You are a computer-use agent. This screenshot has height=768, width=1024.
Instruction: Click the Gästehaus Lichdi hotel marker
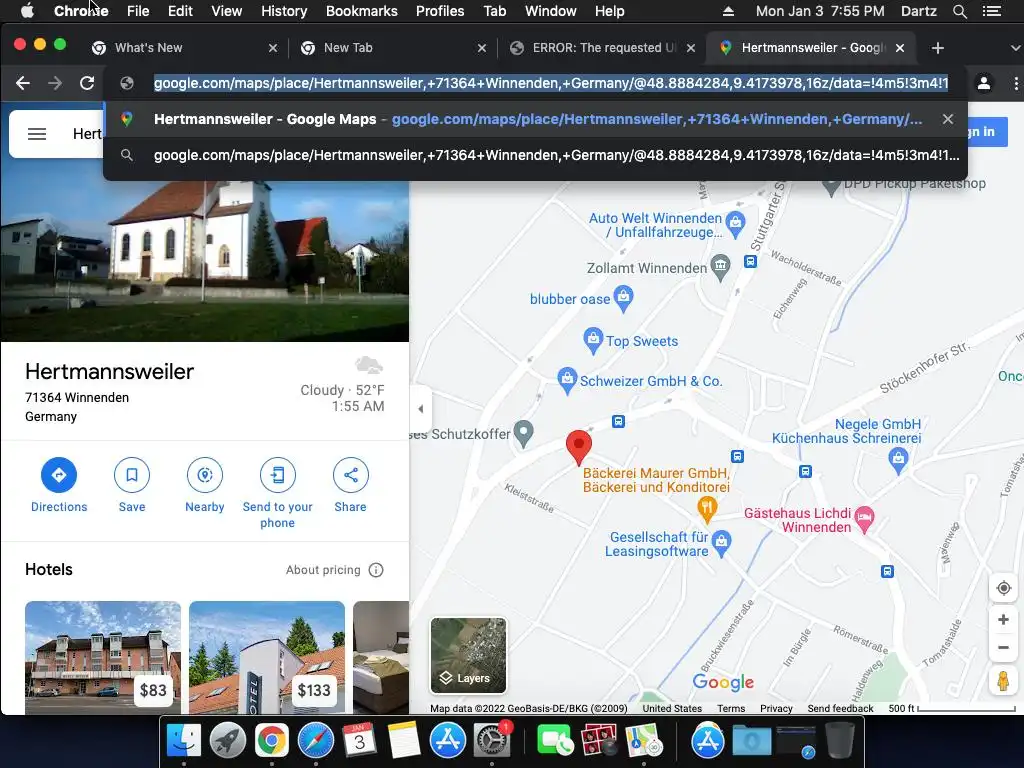(x=865, y=519)
